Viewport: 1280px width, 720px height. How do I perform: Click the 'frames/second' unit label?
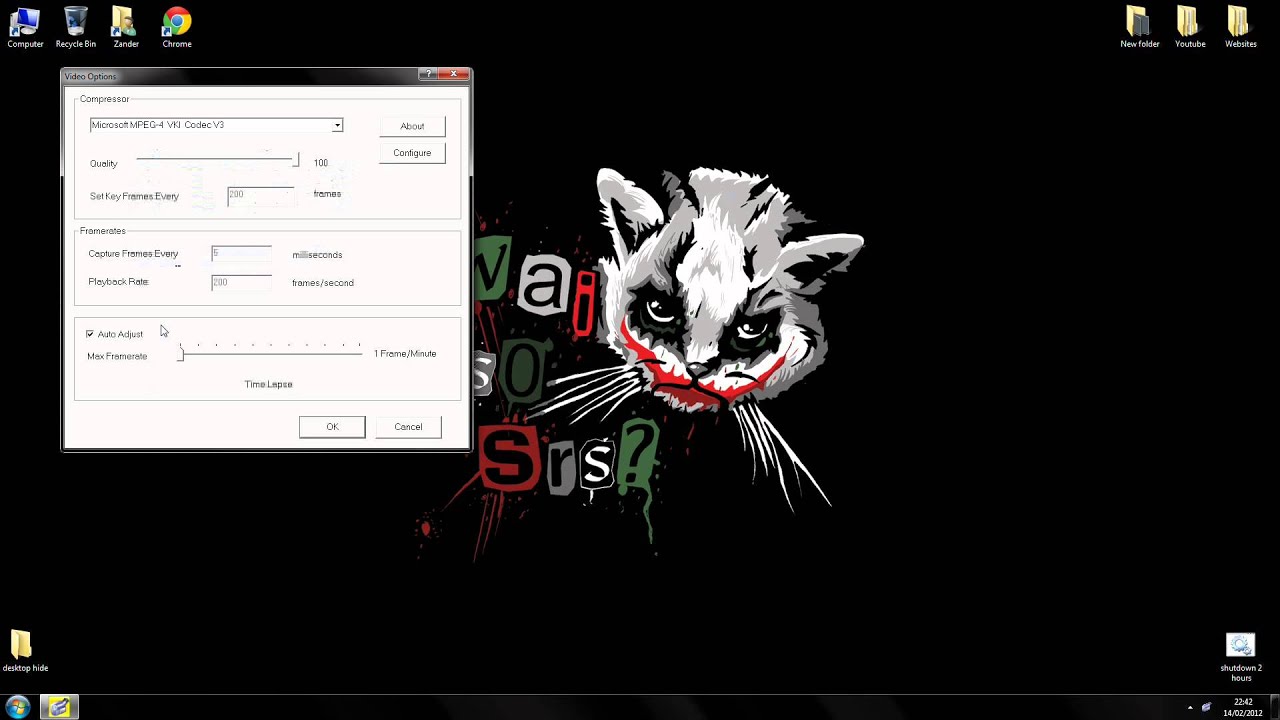pos(323,283)
